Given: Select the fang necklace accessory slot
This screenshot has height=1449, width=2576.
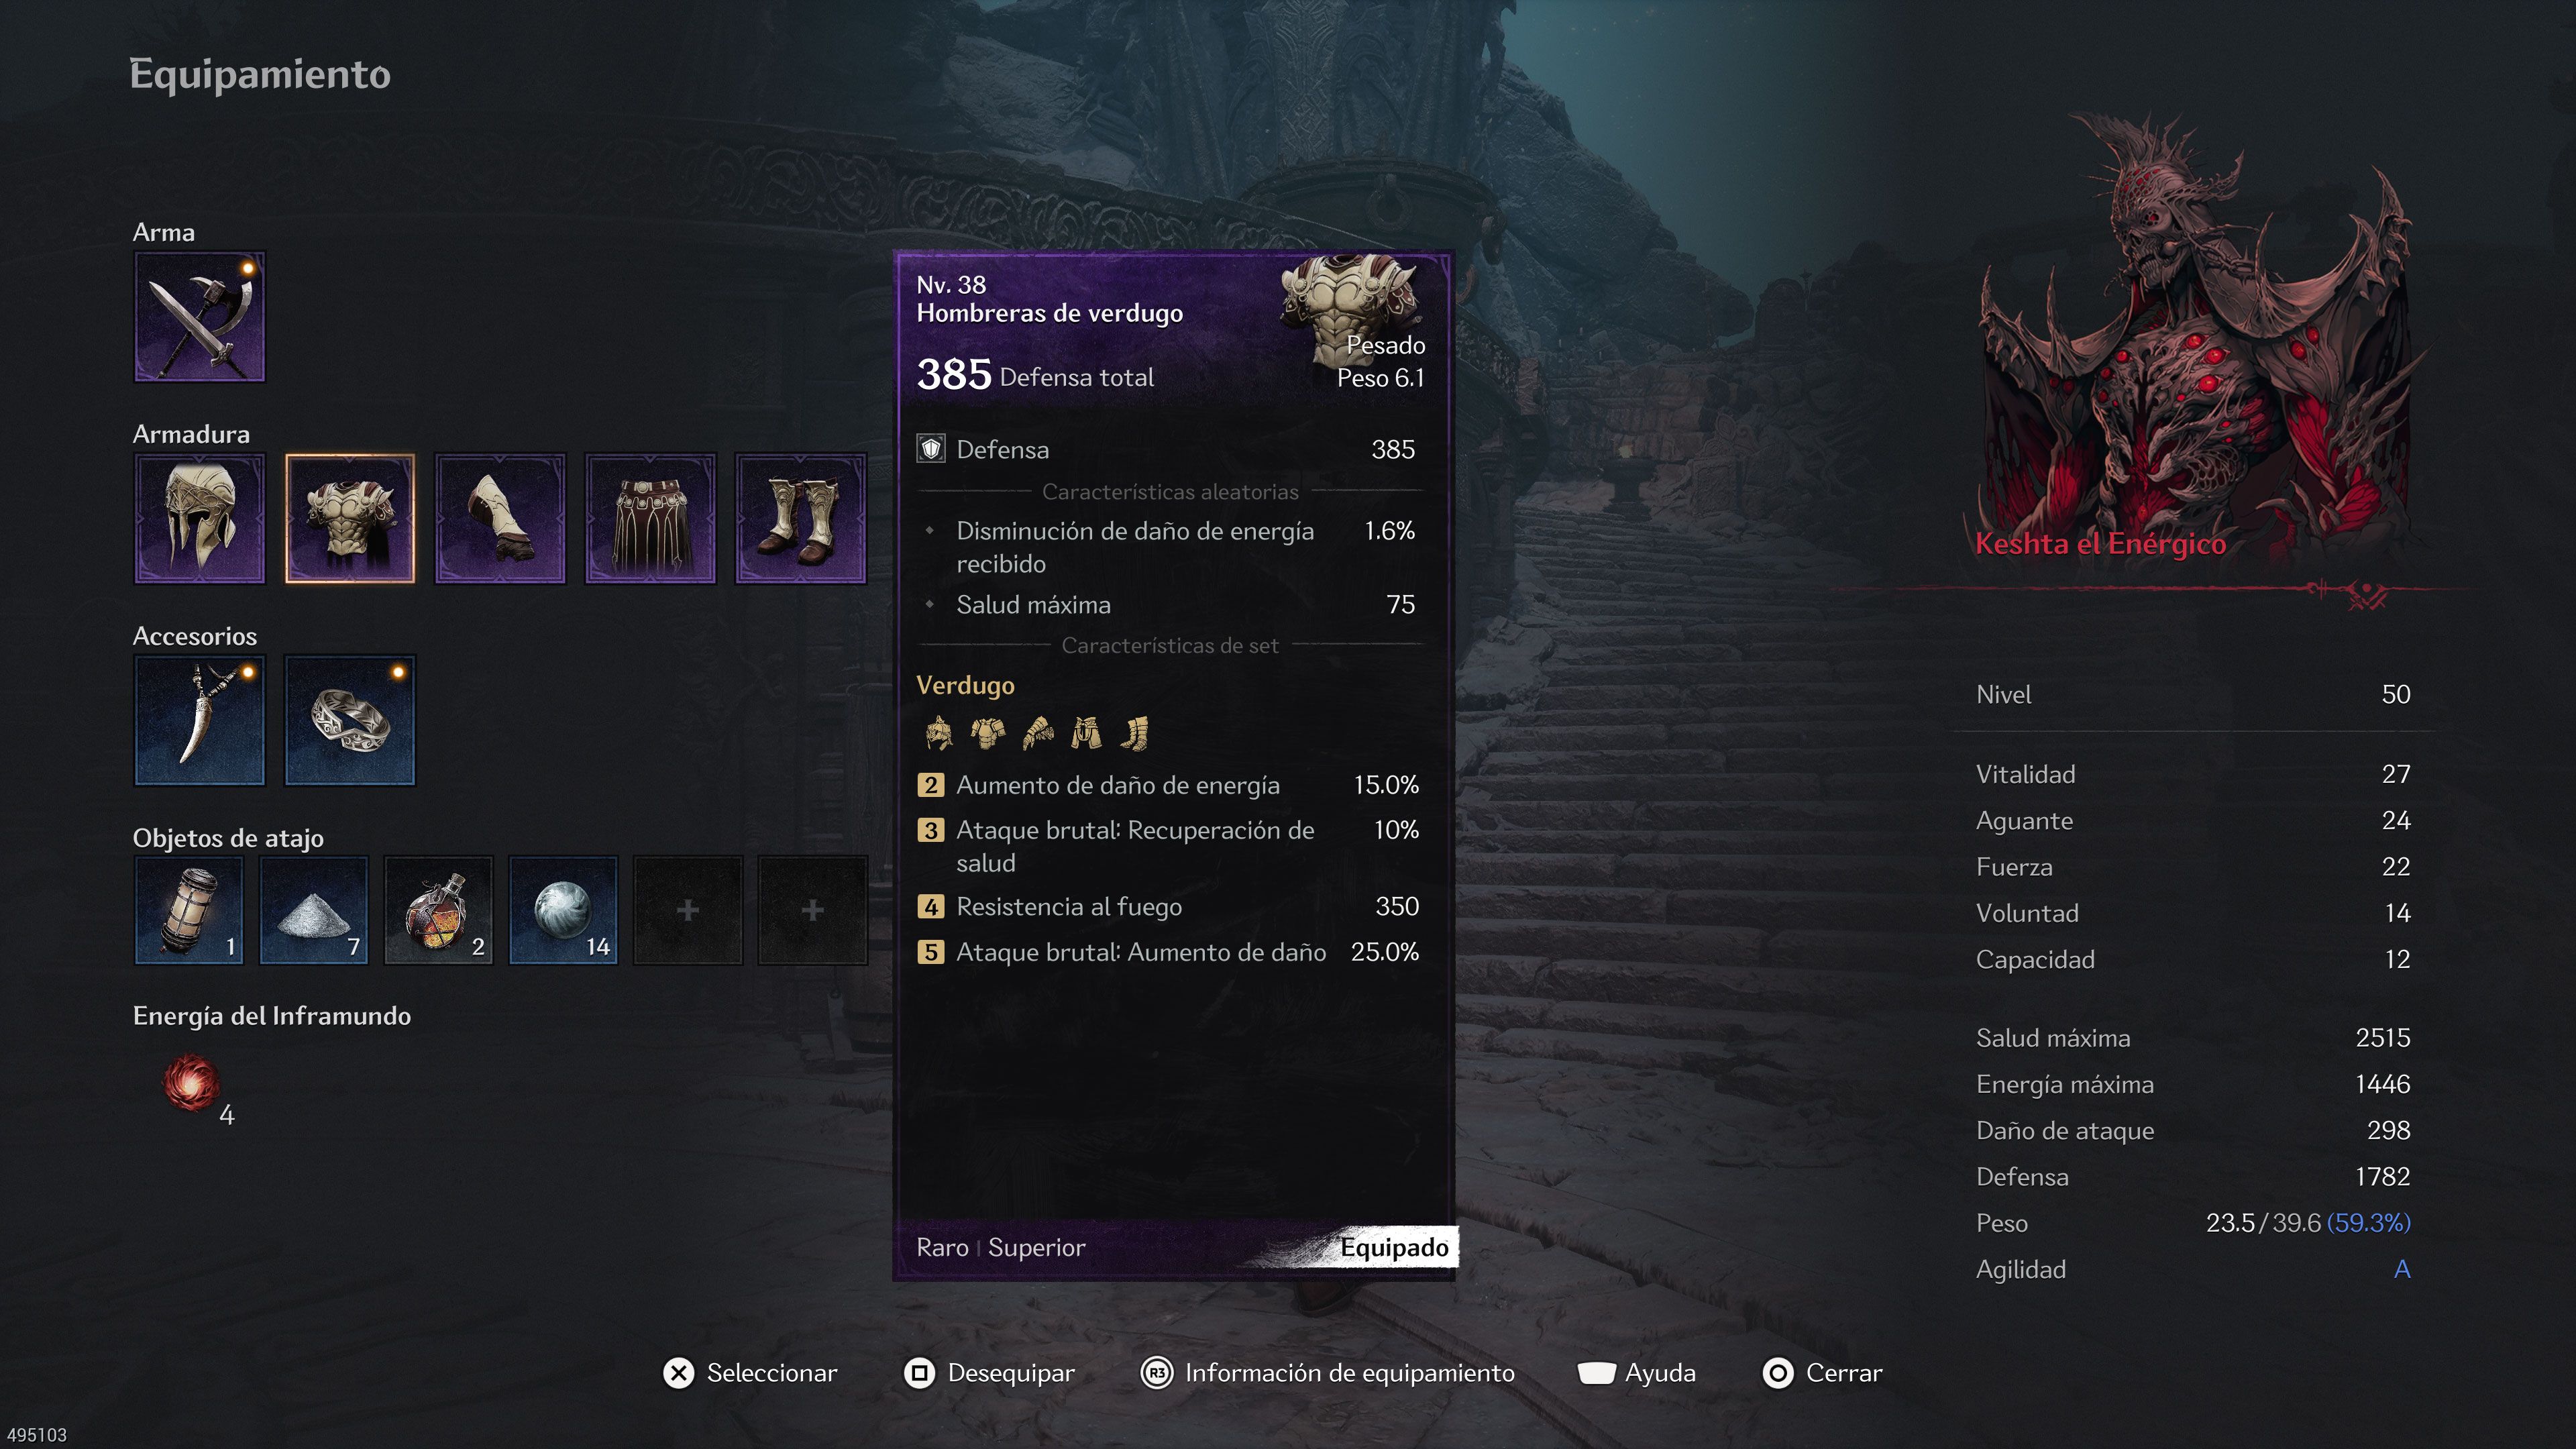Looking at the screenshot, I should [200, 720].
